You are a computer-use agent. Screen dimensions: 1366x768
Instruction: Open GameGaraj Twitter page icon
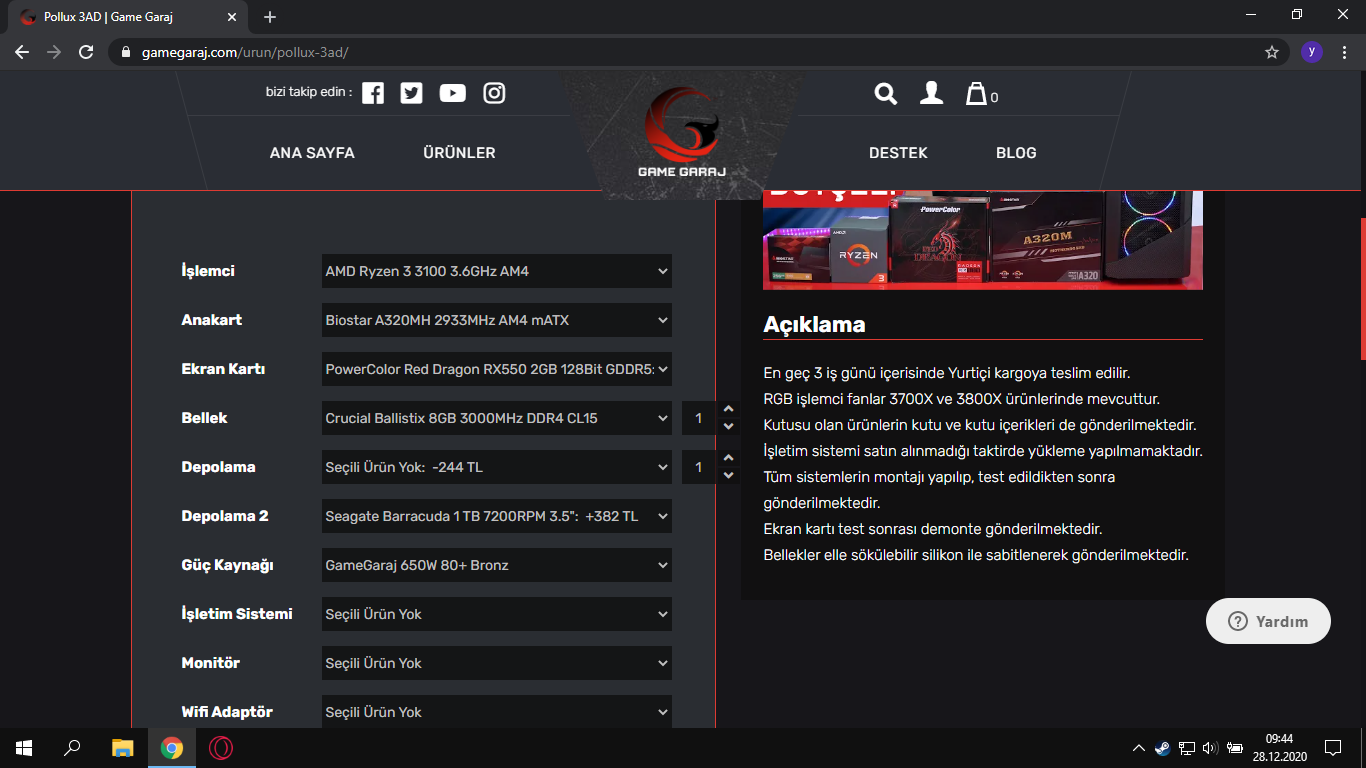tap(411, 93)
